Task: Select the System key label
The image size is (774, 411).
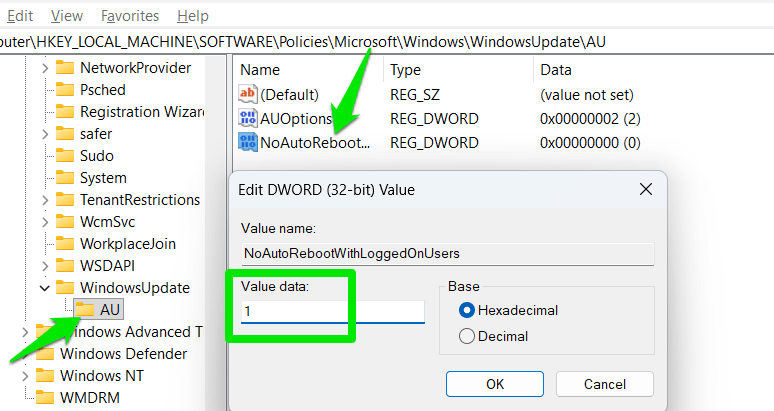Action: click(x=103, y=178)
